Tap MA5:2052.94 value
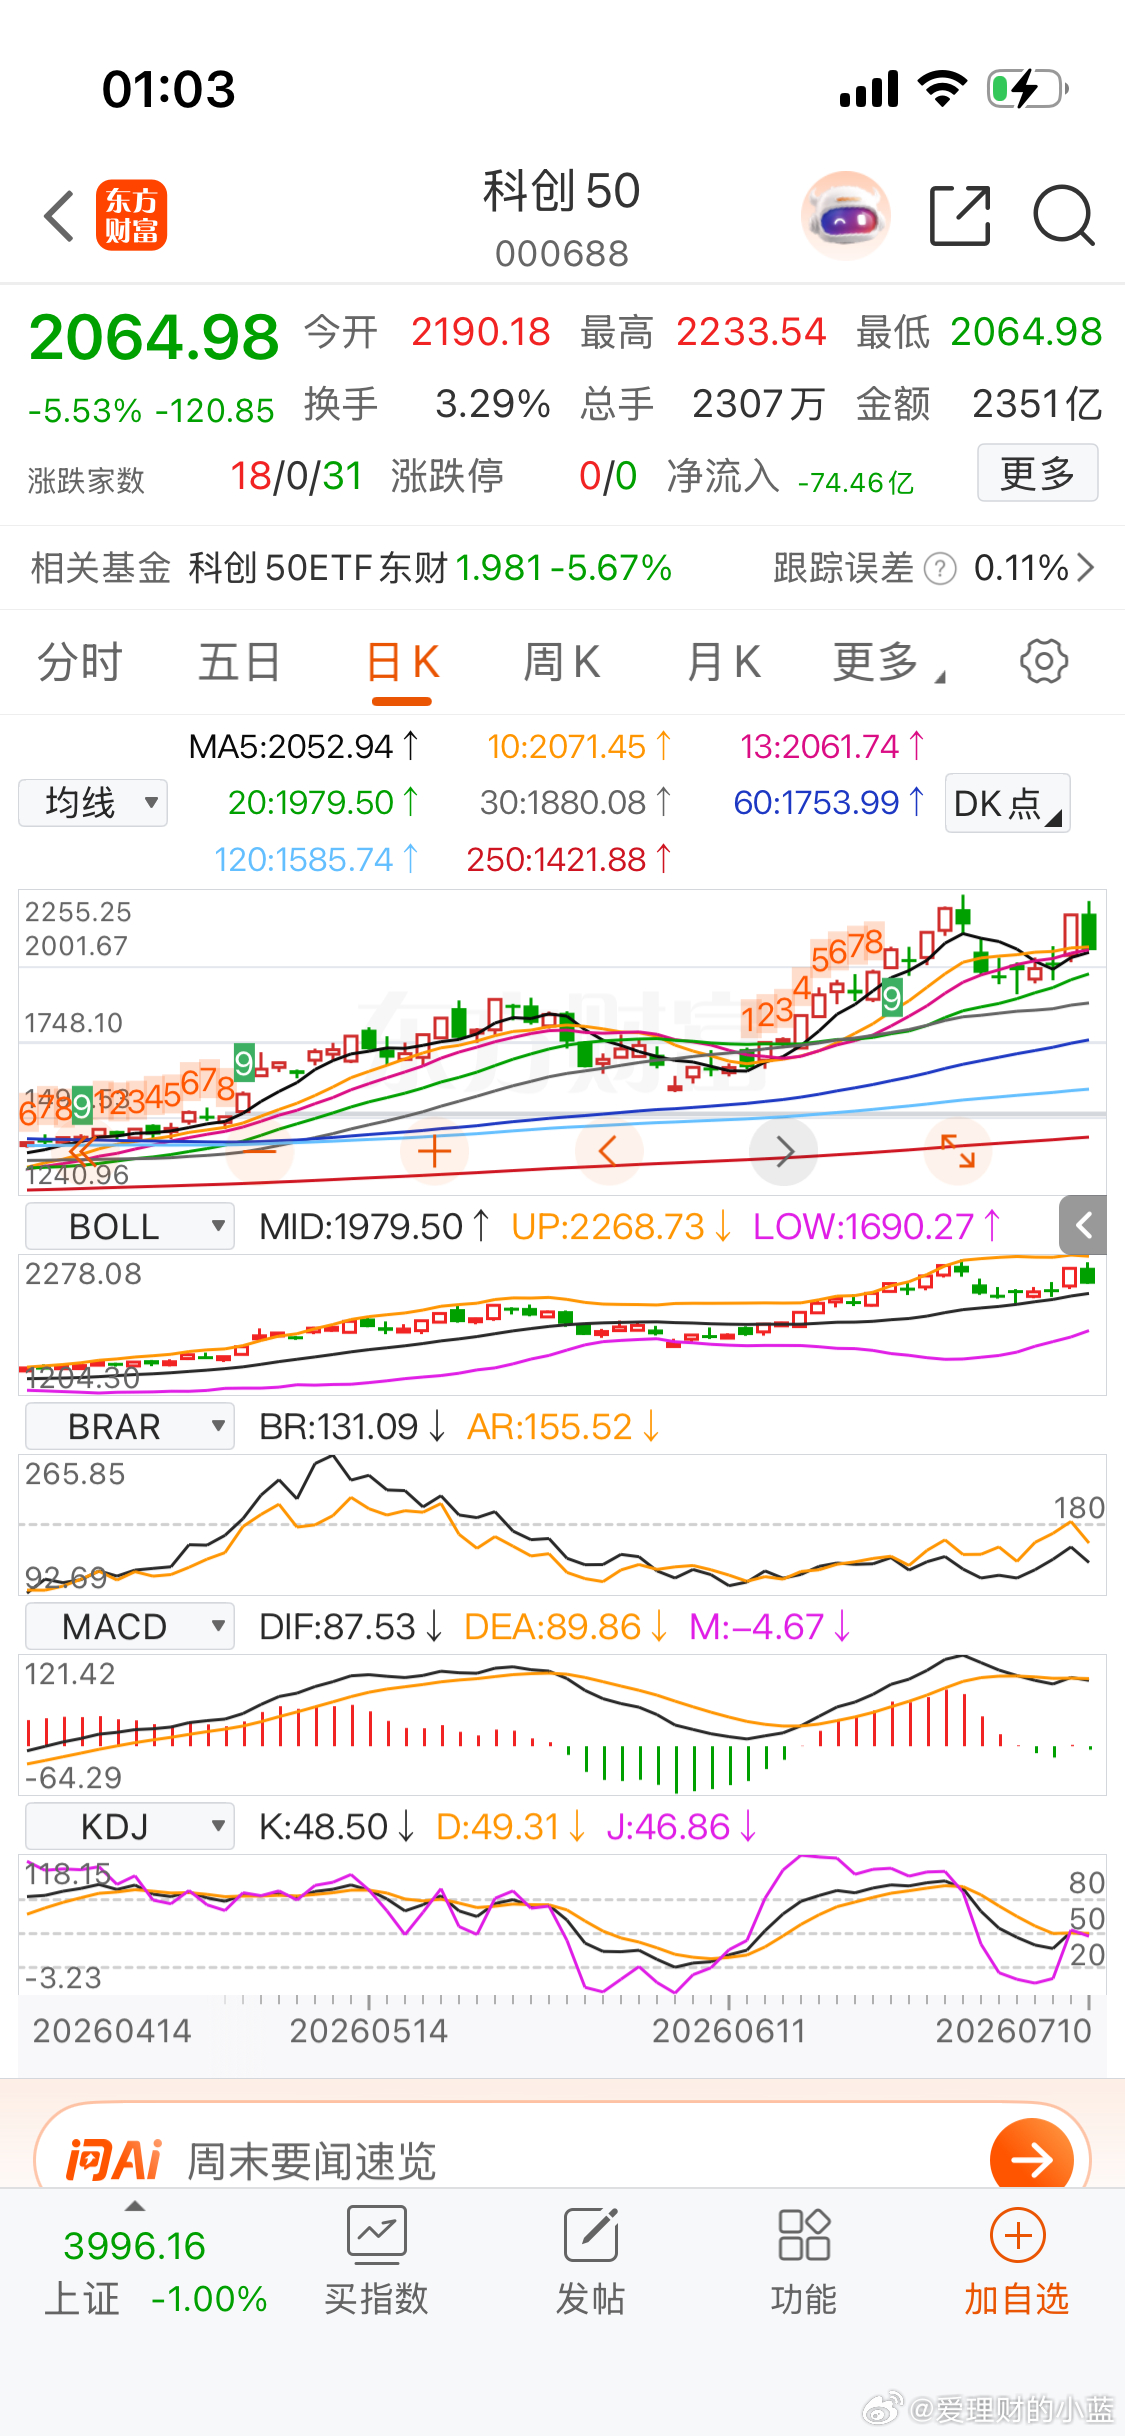Screen dimensions: 1125x2436 point(304,746)
